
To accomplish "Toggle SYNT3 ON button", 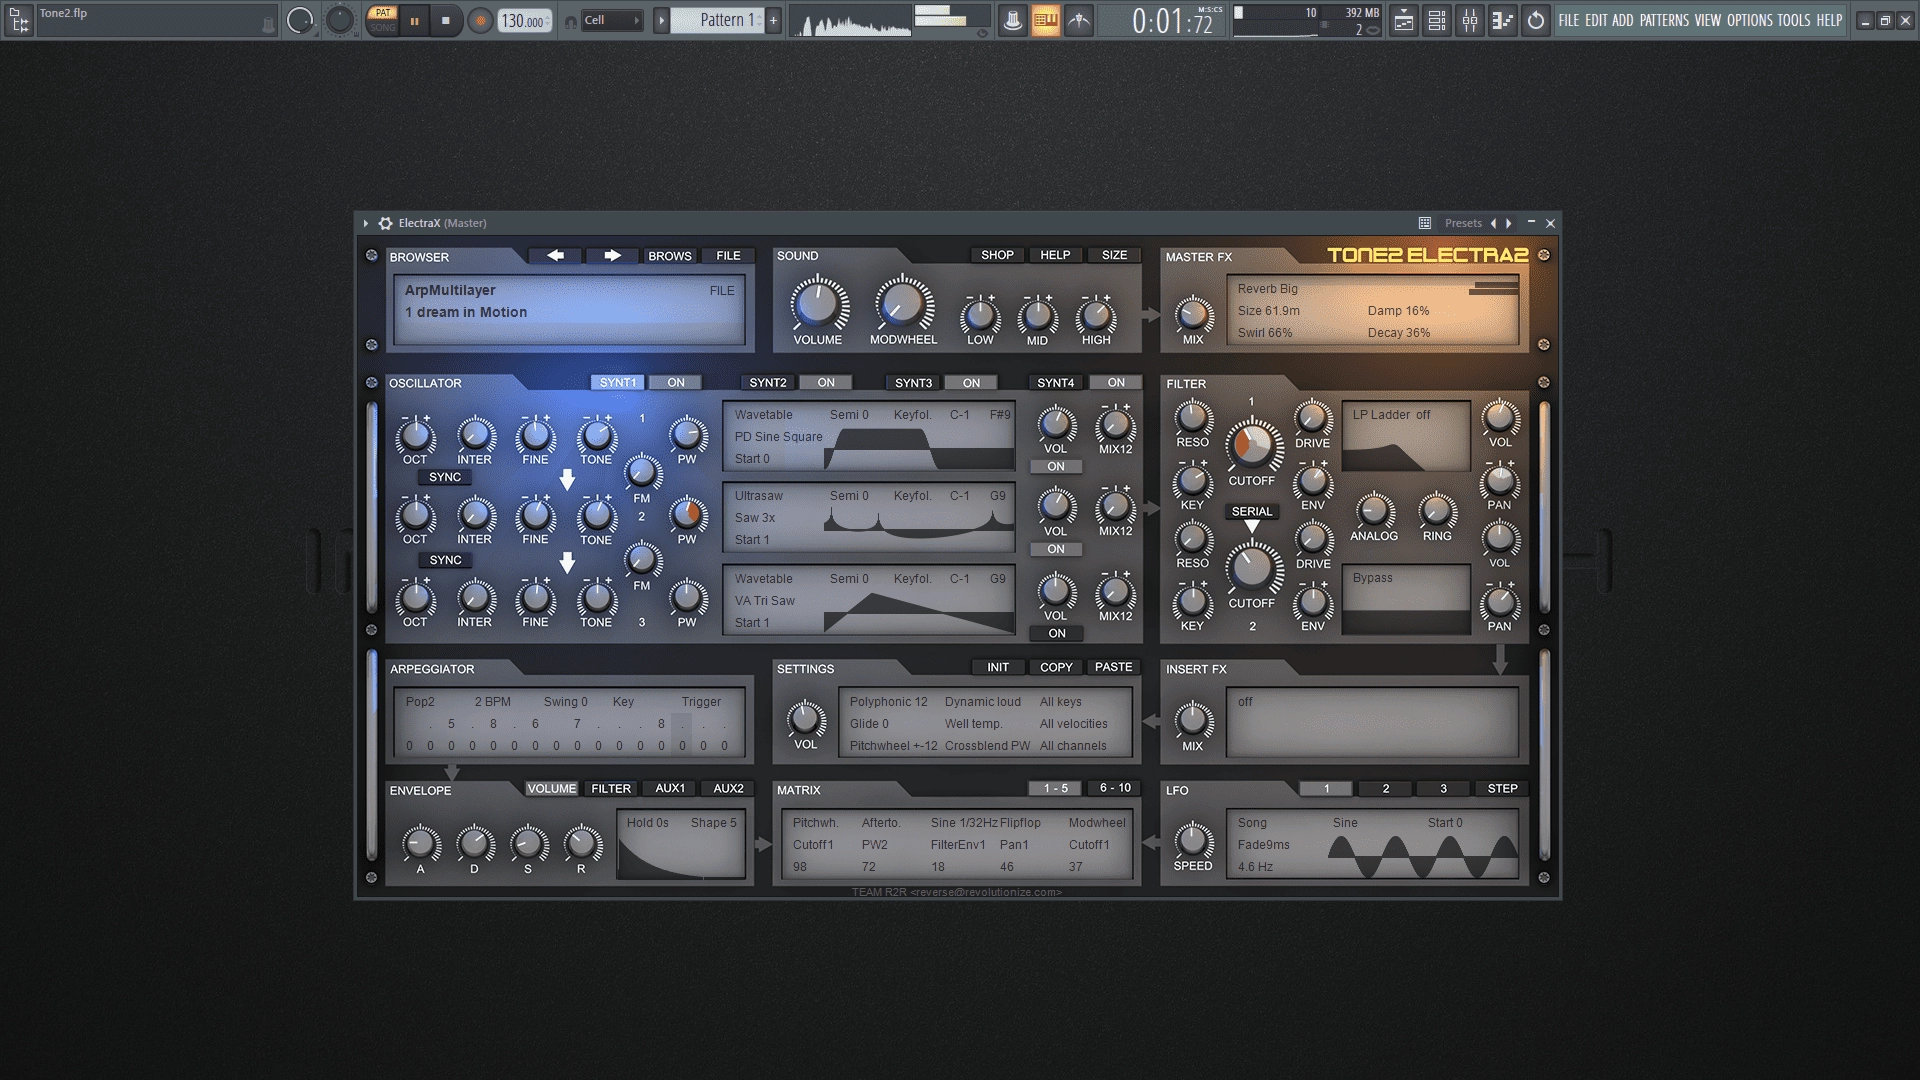I will pyautogui.click(x=972, y=383).
